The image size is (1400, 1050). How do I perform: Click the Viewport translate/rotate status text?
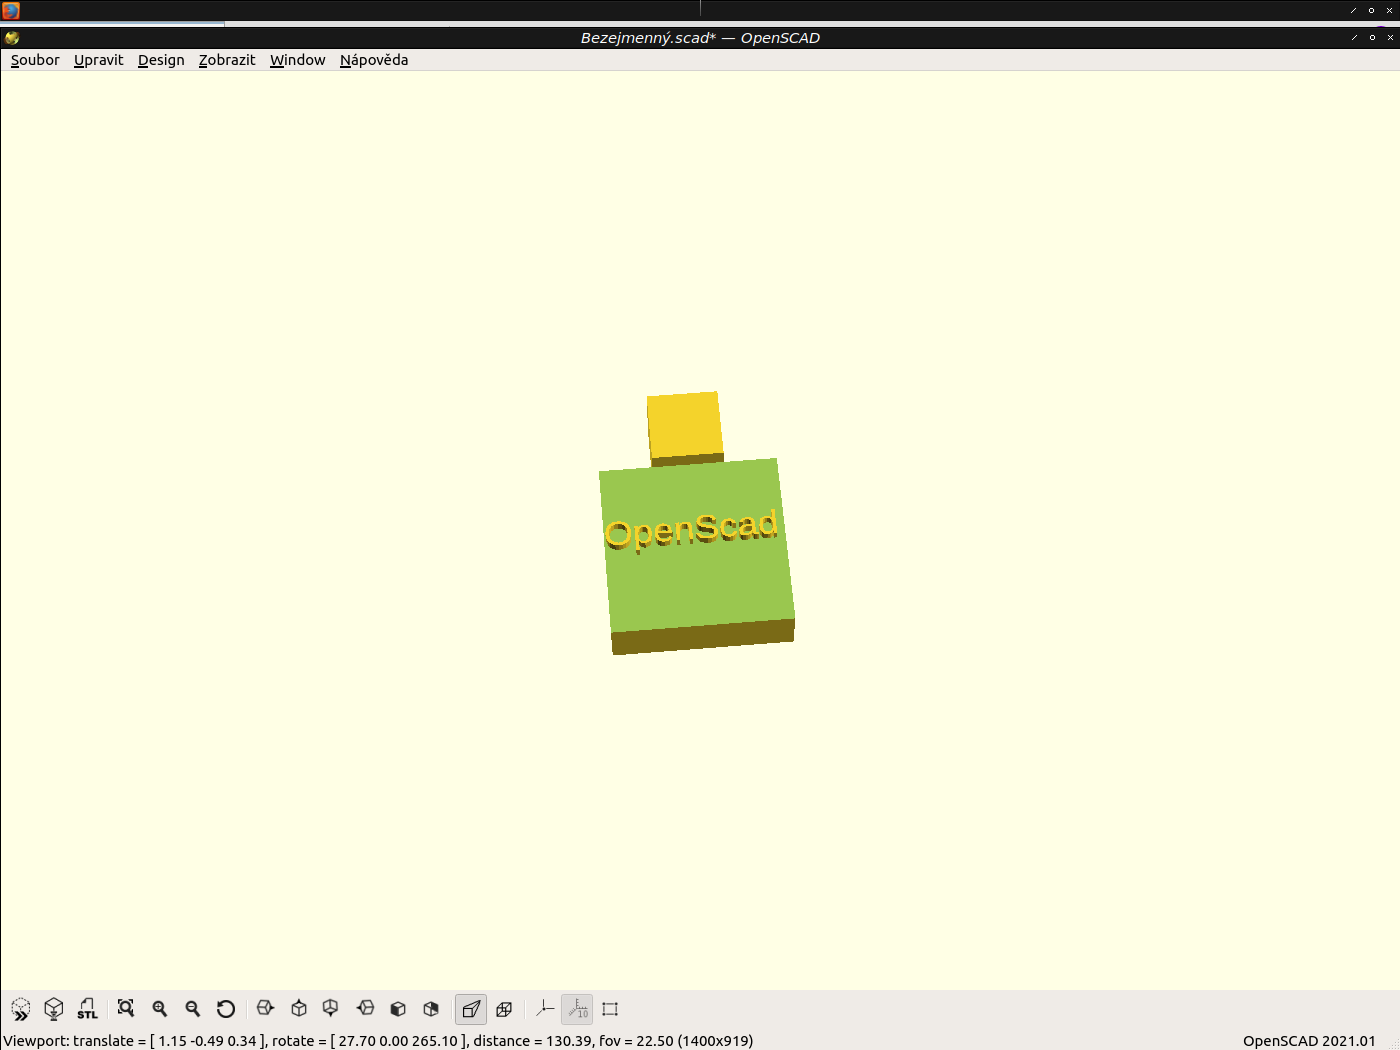point(378,1041)
